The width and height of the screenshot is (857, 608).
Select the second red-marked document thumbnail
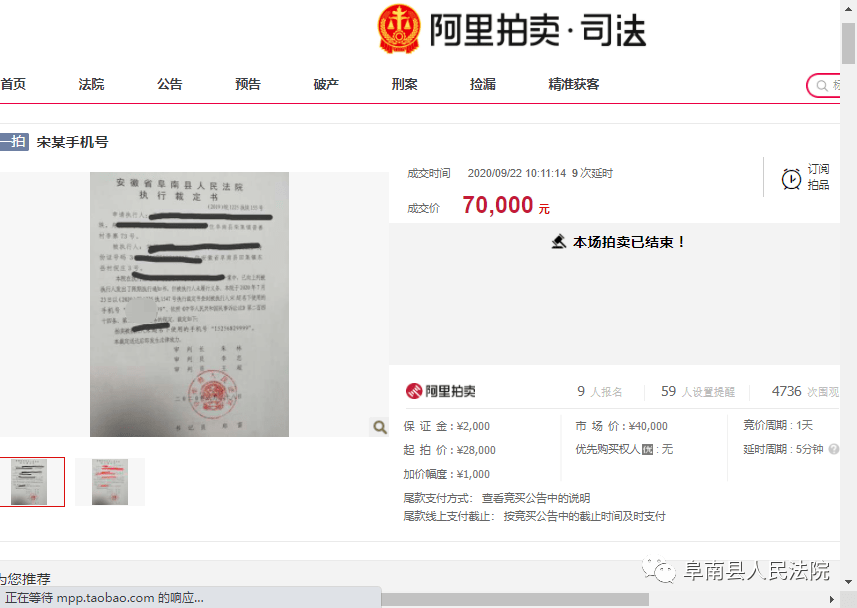click(x=110, y=482)
